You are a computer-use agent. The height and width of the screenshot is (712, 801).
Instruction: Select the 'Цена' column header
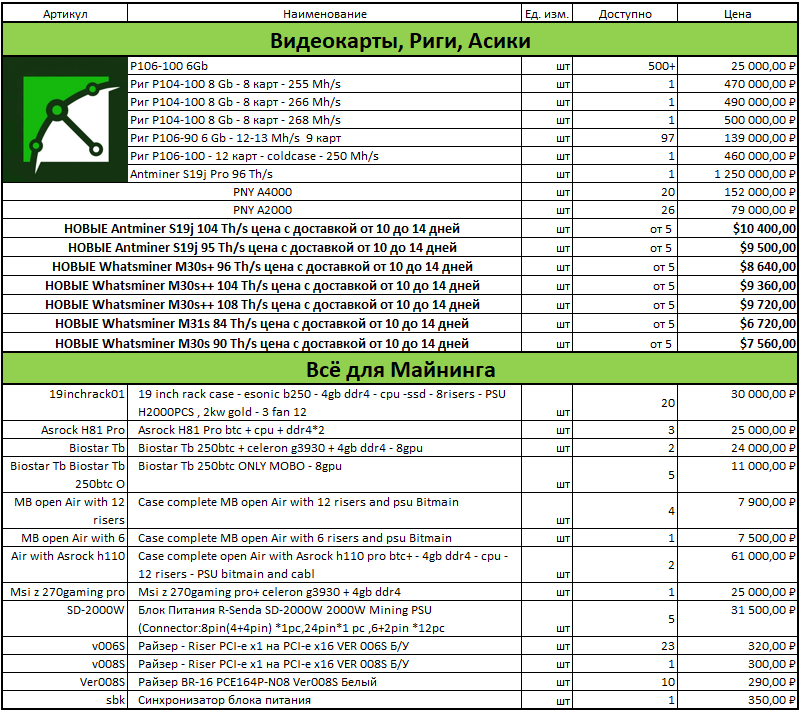pos(737,14)
